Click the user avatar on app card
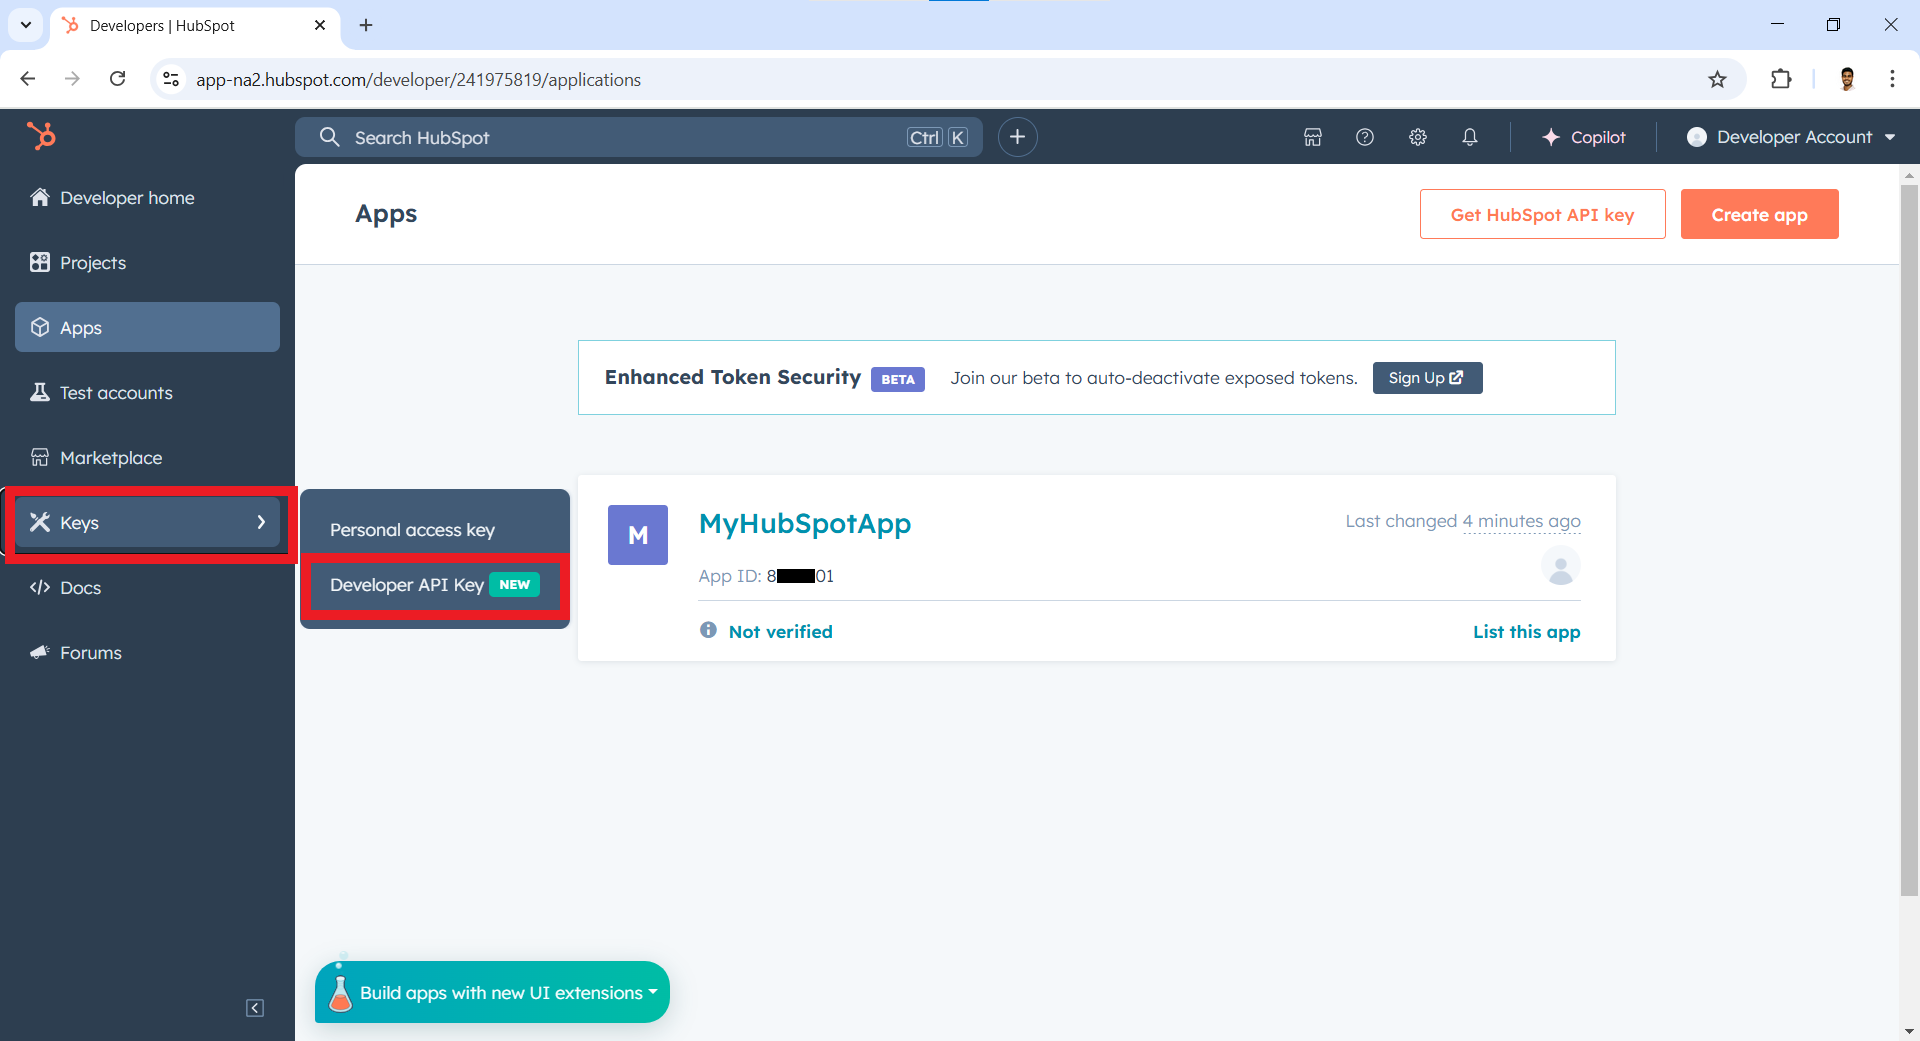 click(x=1560, y=567)
